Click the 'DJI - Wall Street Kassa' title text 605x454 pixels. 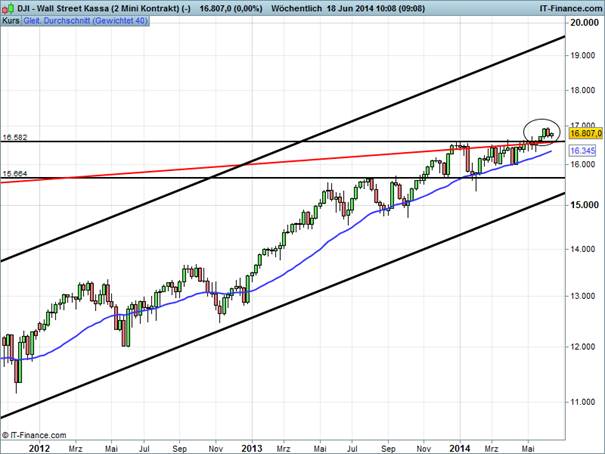click(63, 8)
